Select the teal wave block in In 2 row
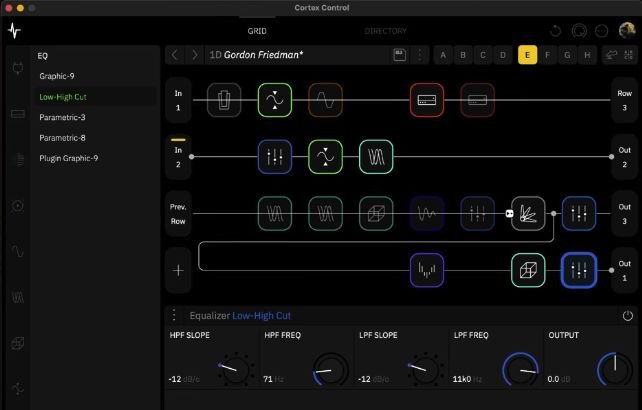Viewport: 642px width, 410px height. pyautogui.click(x=376, y=157)
